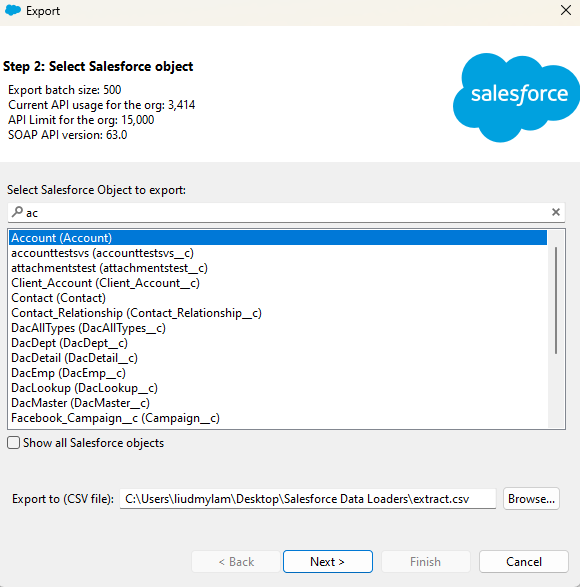Select DacDetail (DacDetail__c) object

tap(277, 358)
